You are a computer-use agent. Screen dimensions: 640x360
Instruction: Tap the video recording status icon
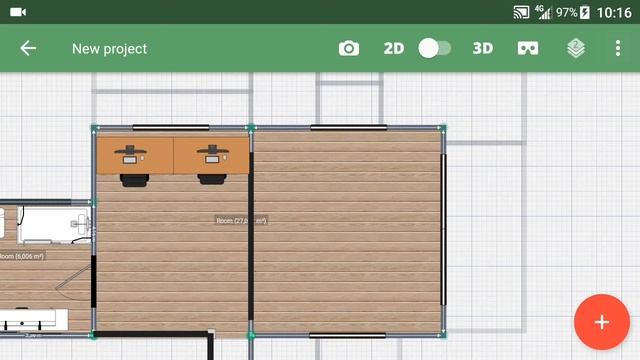pos(18,12)
